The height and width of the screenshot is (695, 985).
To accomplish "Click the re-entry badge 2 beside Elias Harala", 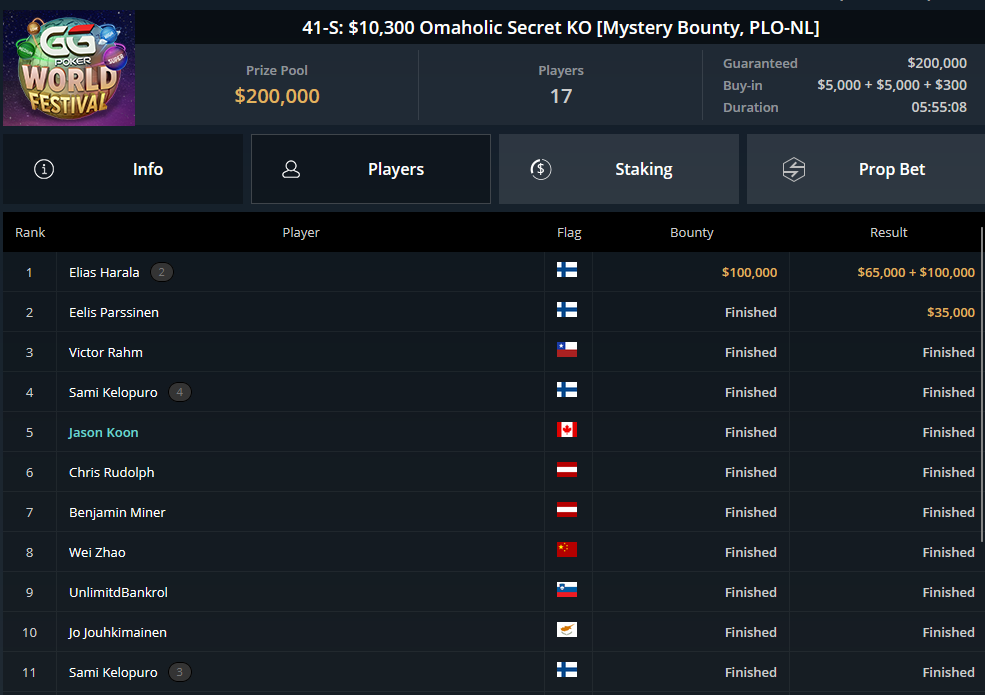I will pyautogui.click(x=161, y=272).
